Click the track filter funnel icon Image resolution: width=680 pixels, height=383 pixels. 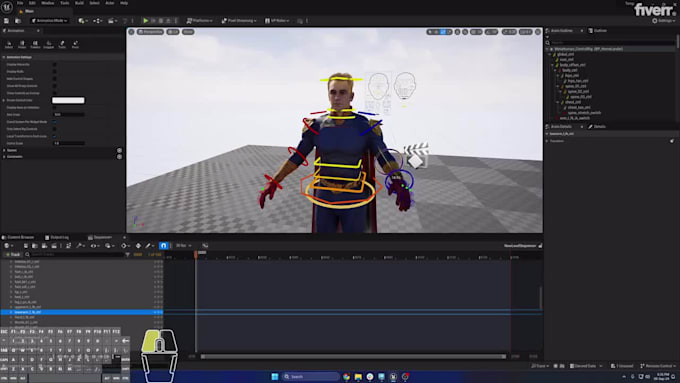(x=128, y=255)
